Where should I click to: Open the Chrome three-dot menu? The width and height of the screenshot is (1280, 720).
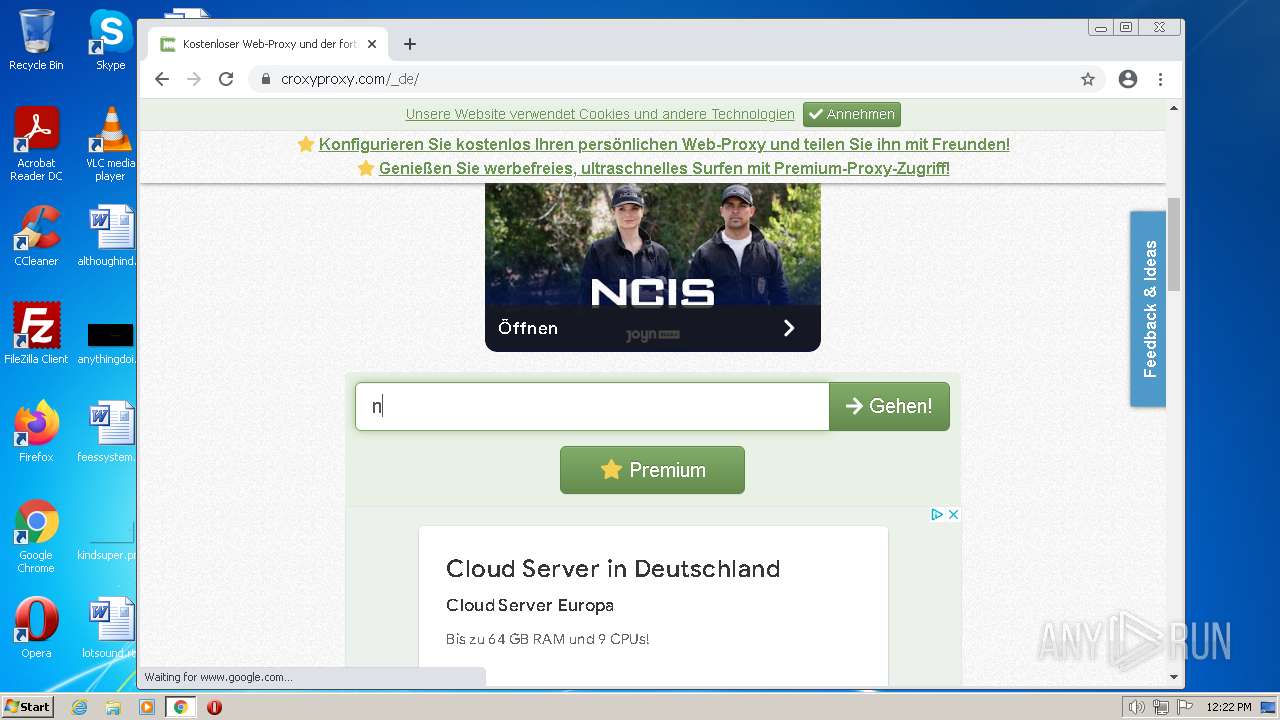point(1160,79)
